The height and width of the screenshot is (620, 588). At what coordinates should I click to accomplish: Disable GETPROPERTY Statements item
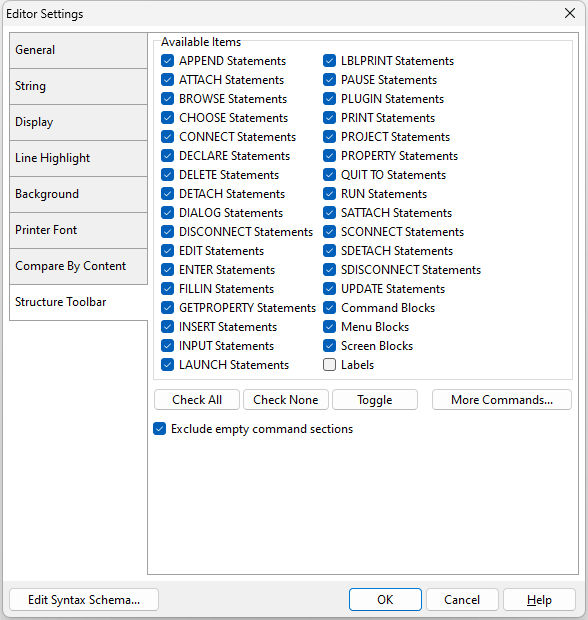[167, 308]
